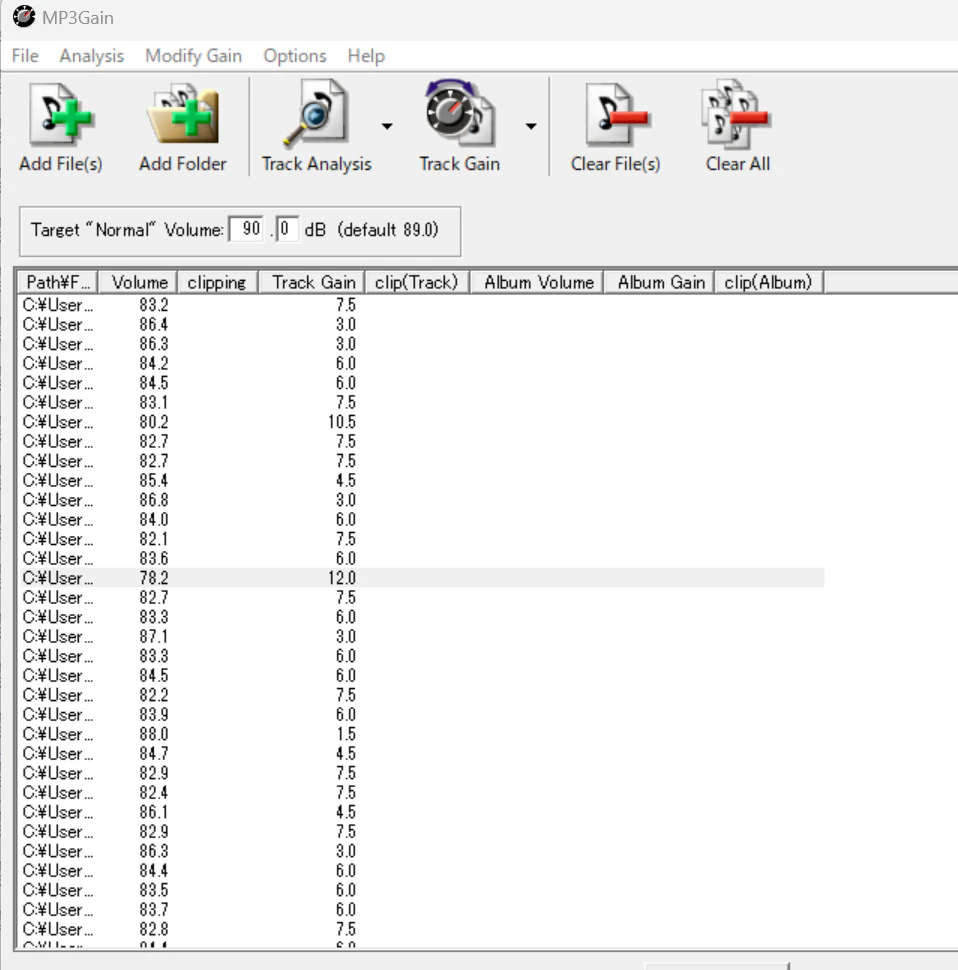Sort by the Path\F... column header
Viewport: 958px width, 970px height.
point(58,282)
